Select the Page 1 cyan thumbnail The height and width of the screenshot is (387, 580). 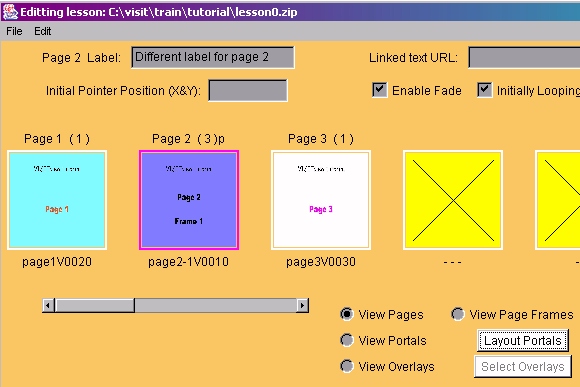(x=57, y=200)
